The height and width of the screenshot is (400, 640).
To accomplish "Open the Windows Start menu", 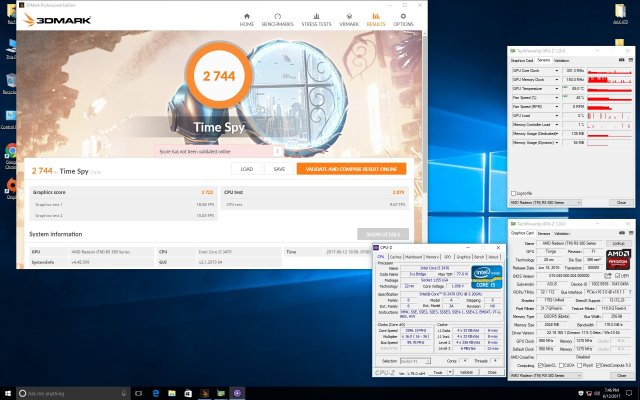I will [x=8, y=393].
